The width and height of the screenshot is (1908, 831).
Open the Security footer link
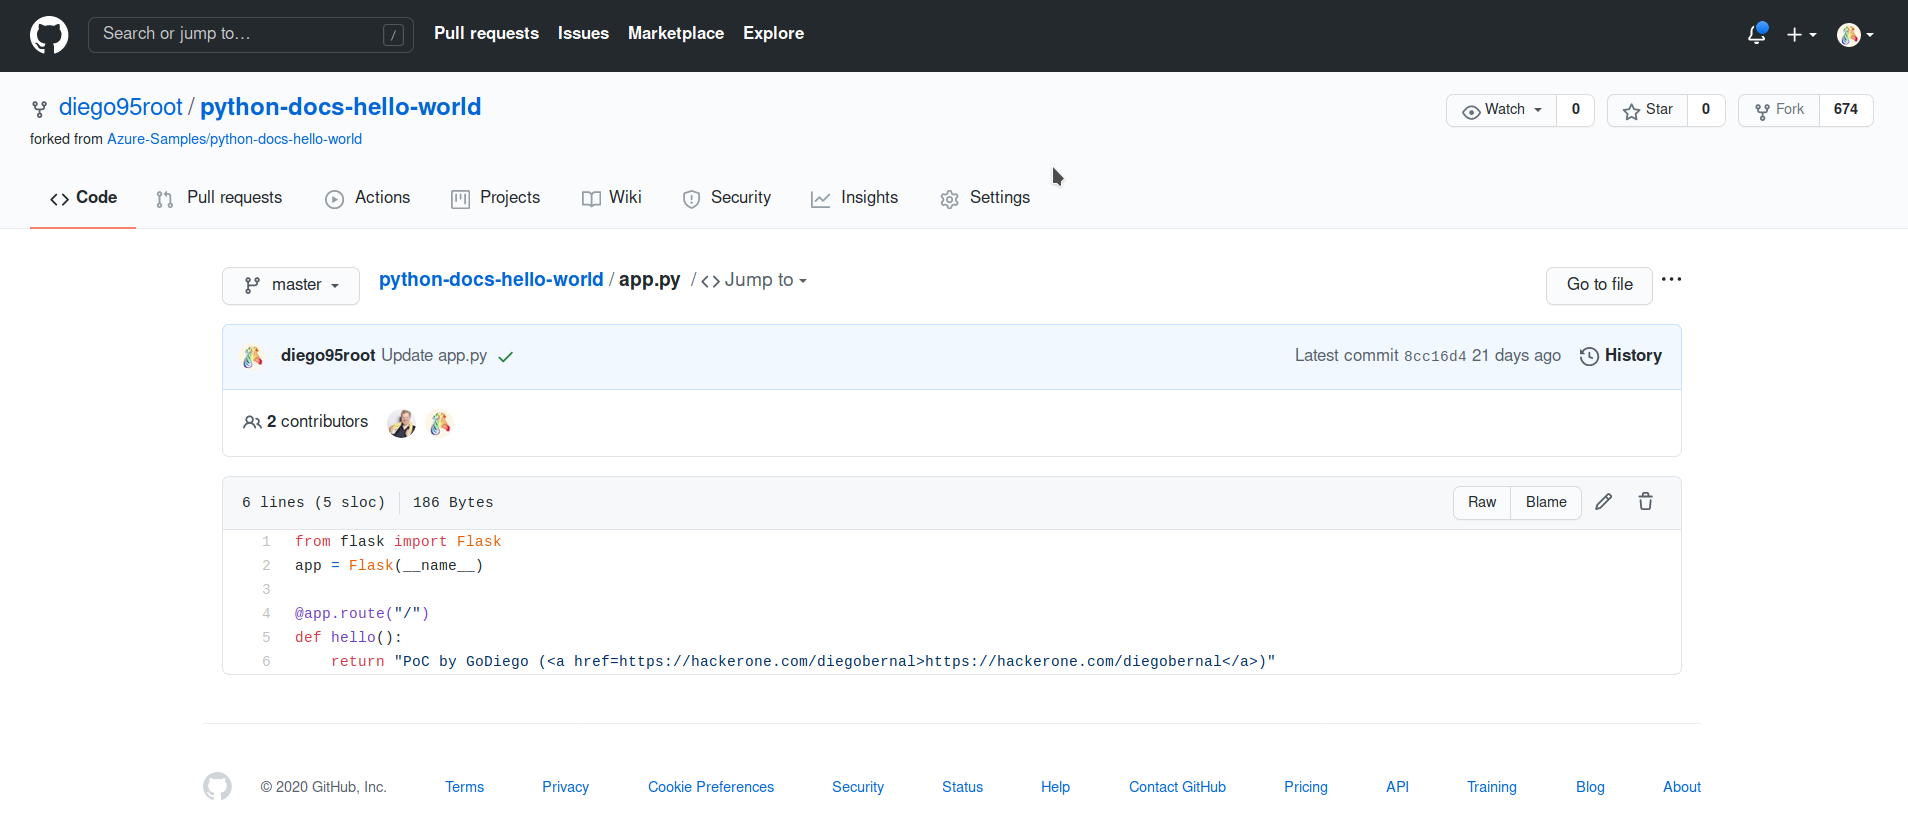pos(858,787)
